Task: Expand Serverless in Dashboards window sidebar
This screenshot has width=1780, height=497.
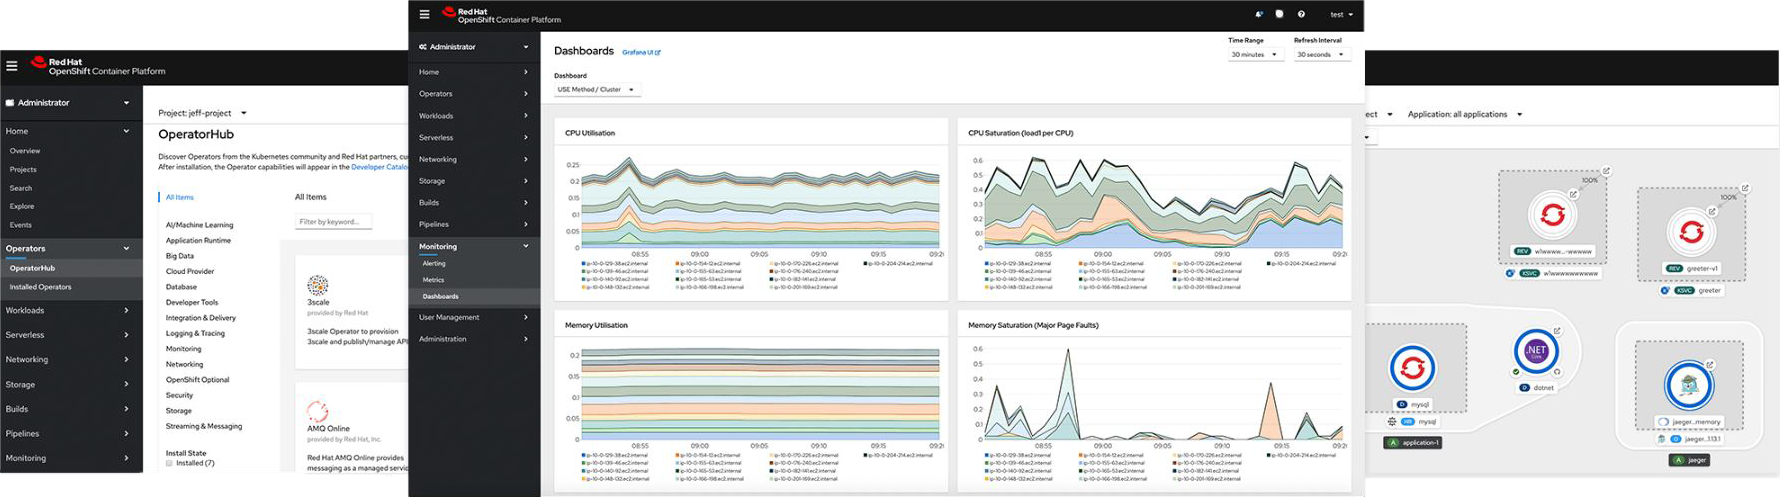Action: click(474, 137)
